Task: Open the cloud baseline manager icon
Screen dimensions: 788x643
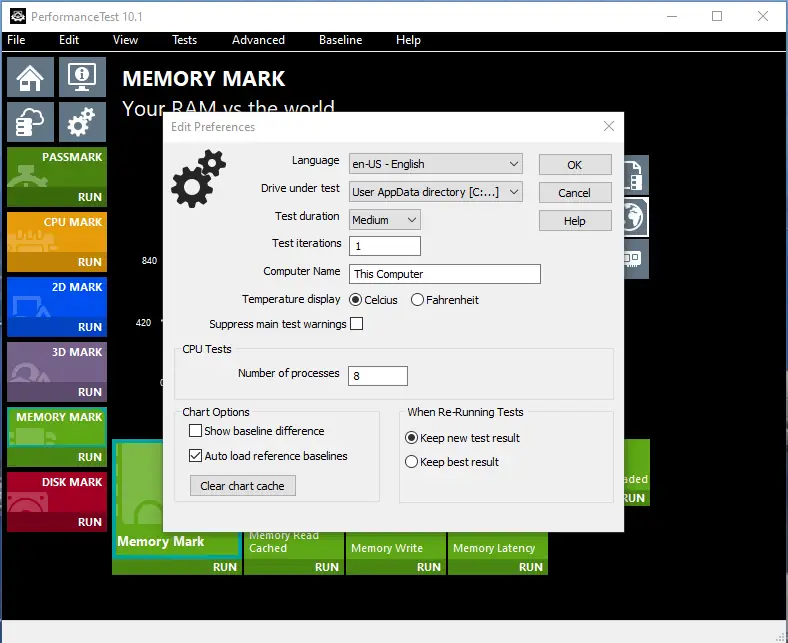Action: [30, 122]
